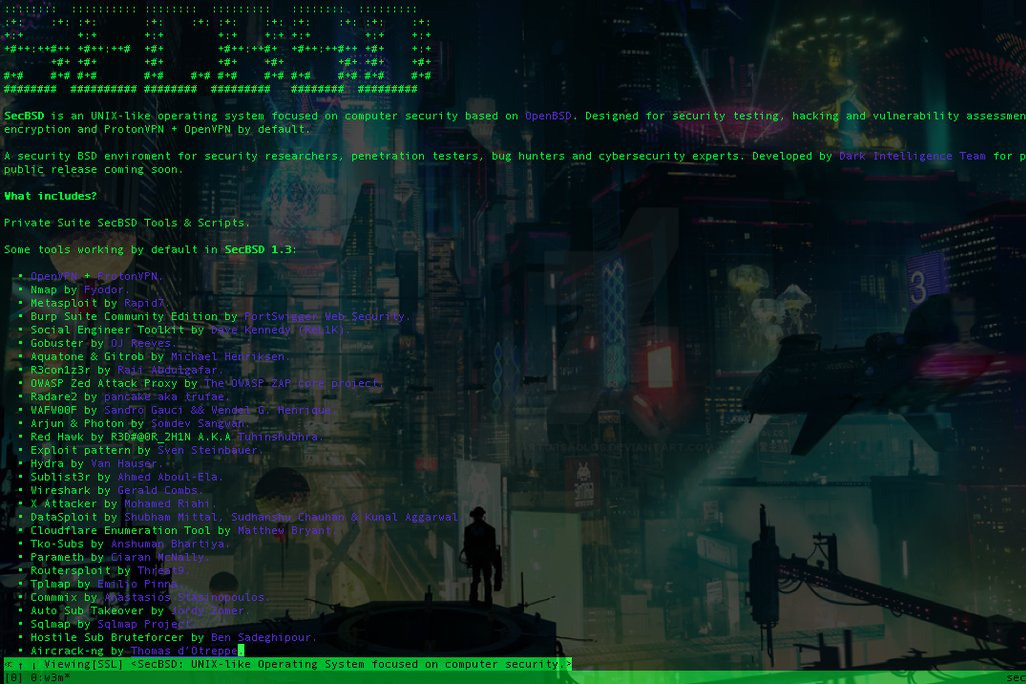The image size is (1026, 684).
Task: Follow the Somdev Sangwan link
Action: click(x=198, y=423)
